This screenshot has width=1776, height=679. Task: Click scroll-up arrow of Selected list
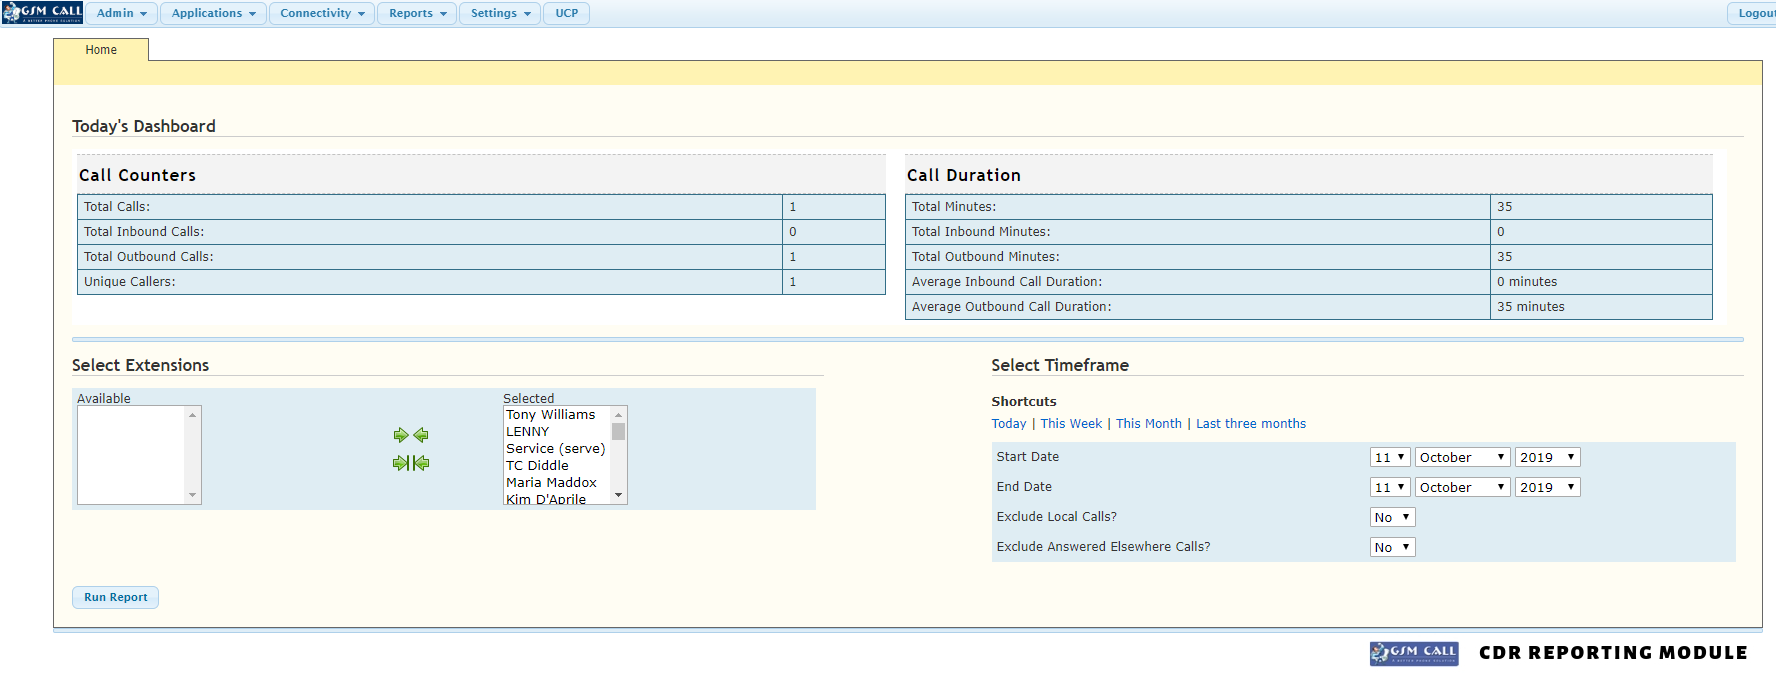click(618, 414)
